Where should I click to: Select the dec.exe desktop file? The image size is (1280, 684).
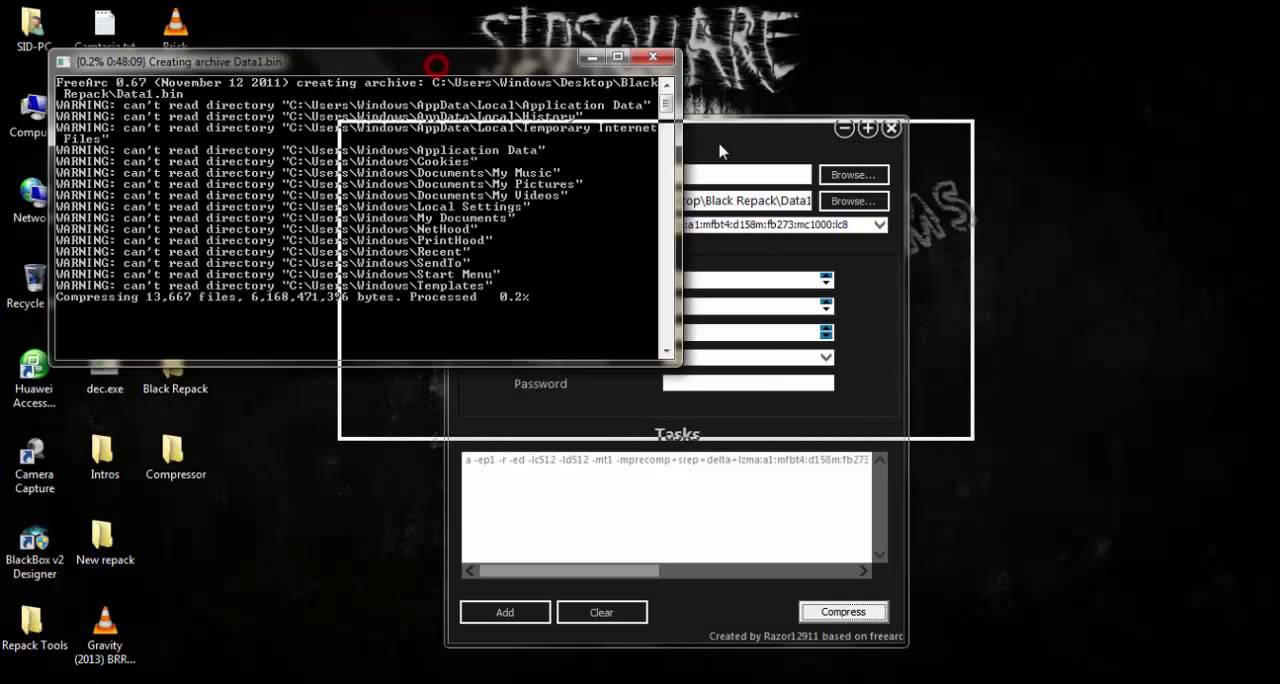point(105,380)
